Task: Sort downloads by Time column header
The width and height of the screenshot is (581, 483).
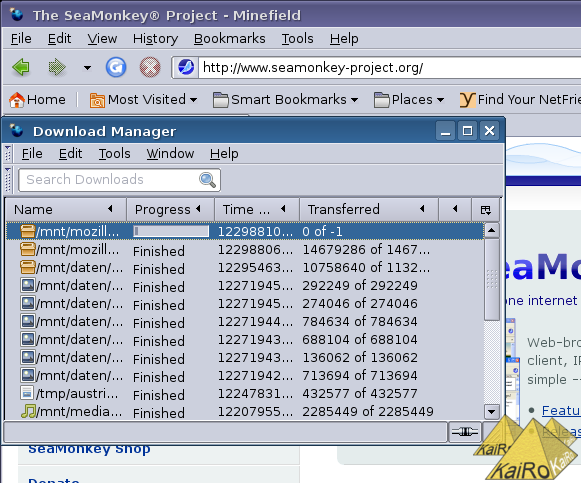Action: (257, 209)
